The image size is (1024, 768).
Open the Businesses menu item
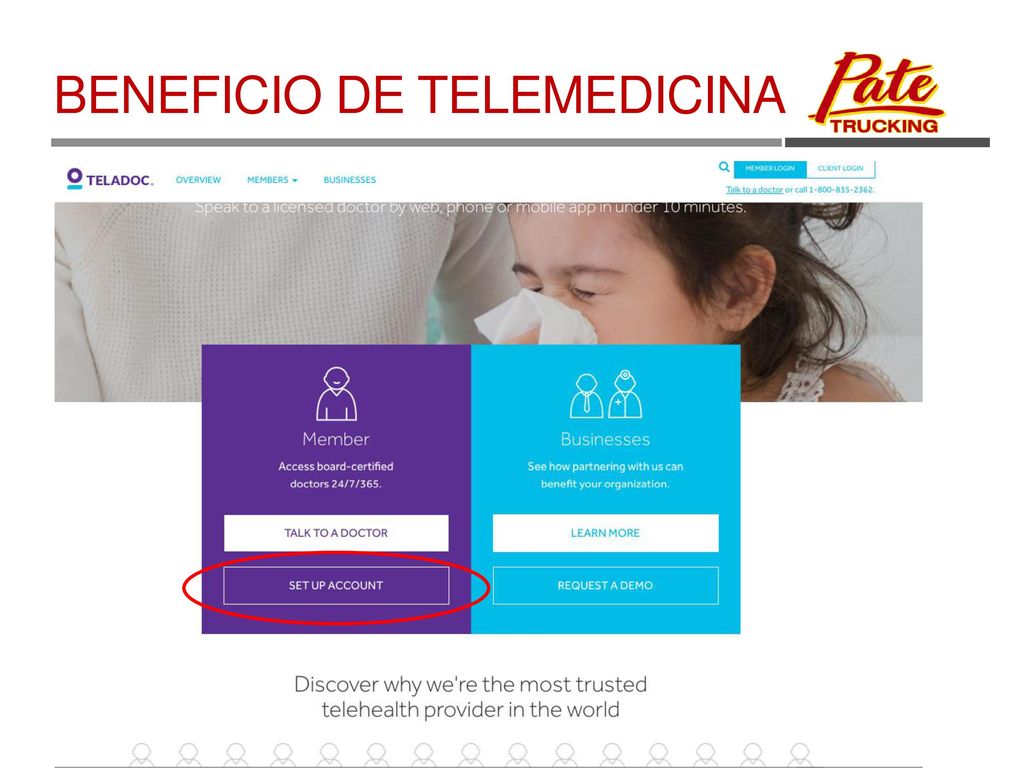[349, 180]
